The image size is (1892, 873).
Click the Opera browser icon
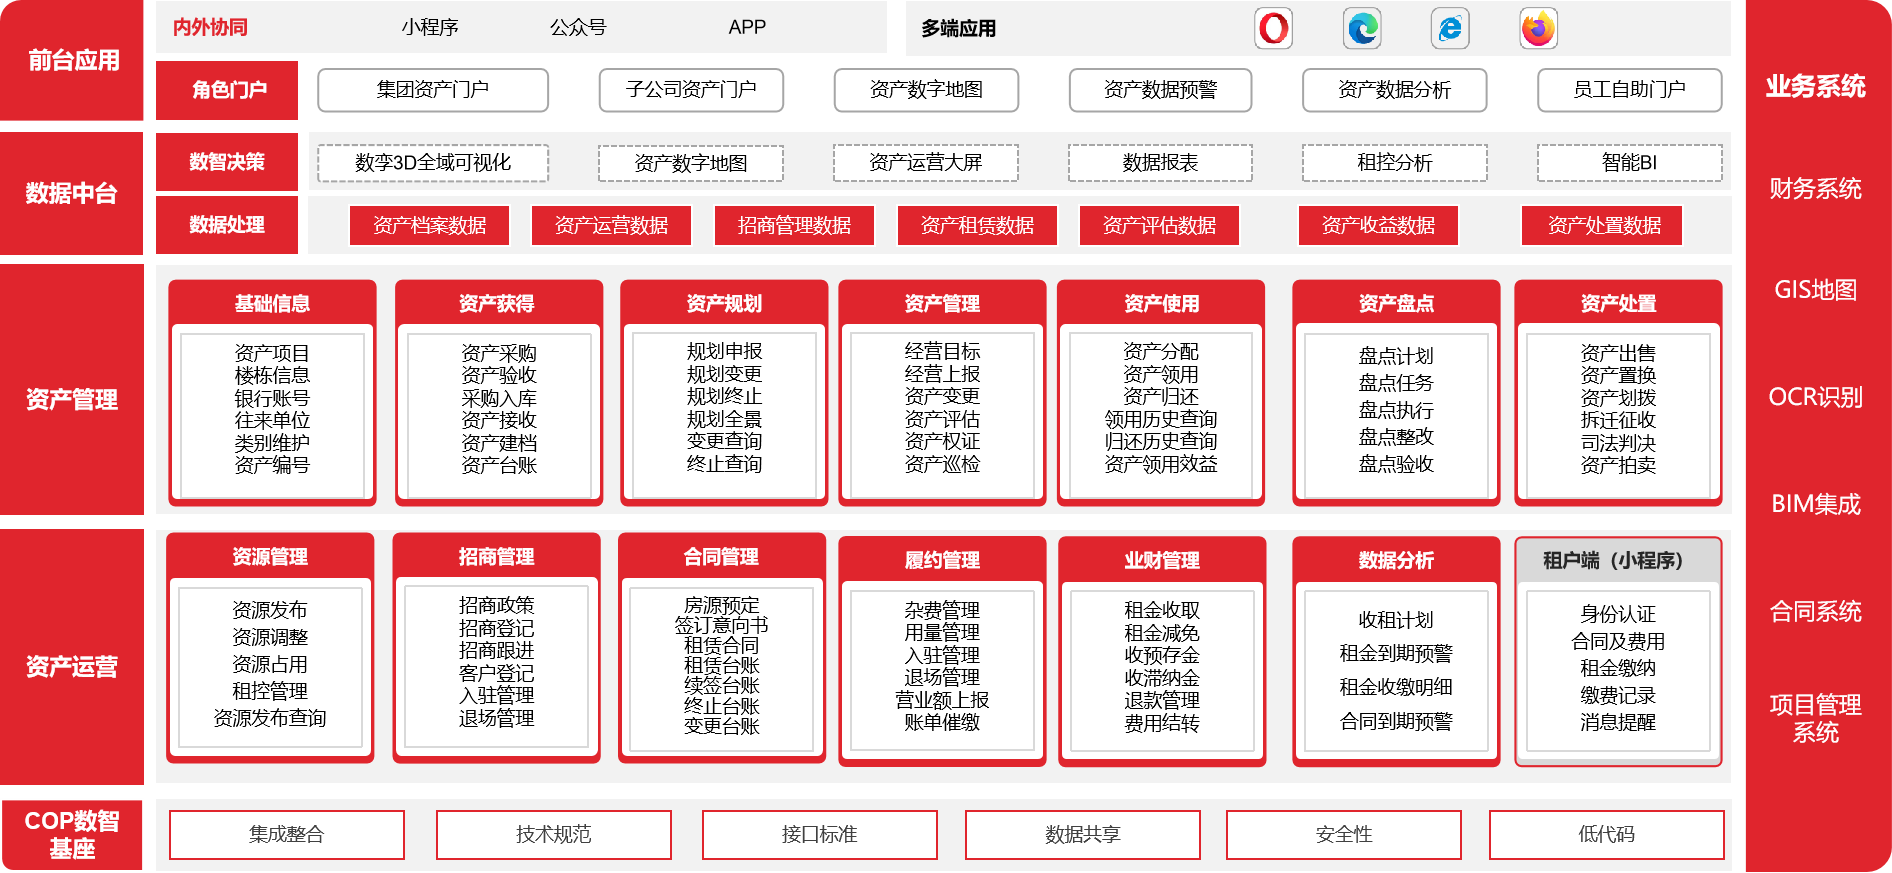pyautogui.click(x=1273, y=28)
